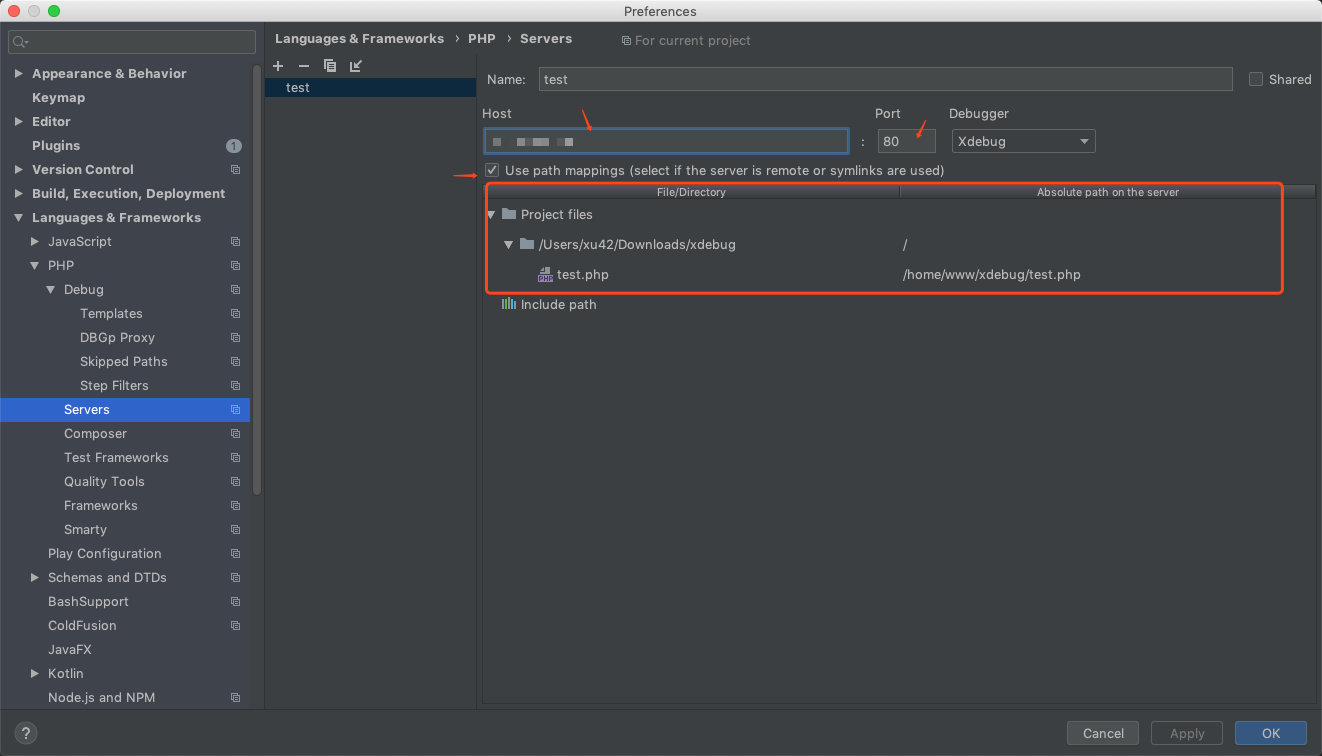
Task: Collapse Languages & Frameworks section arrow
Action: [x=19, y=218]
